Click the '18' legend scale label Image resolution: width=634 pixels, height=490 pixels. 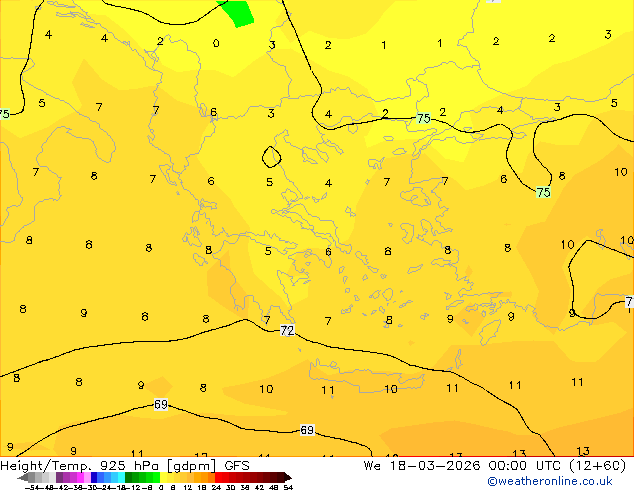[202, 487]
